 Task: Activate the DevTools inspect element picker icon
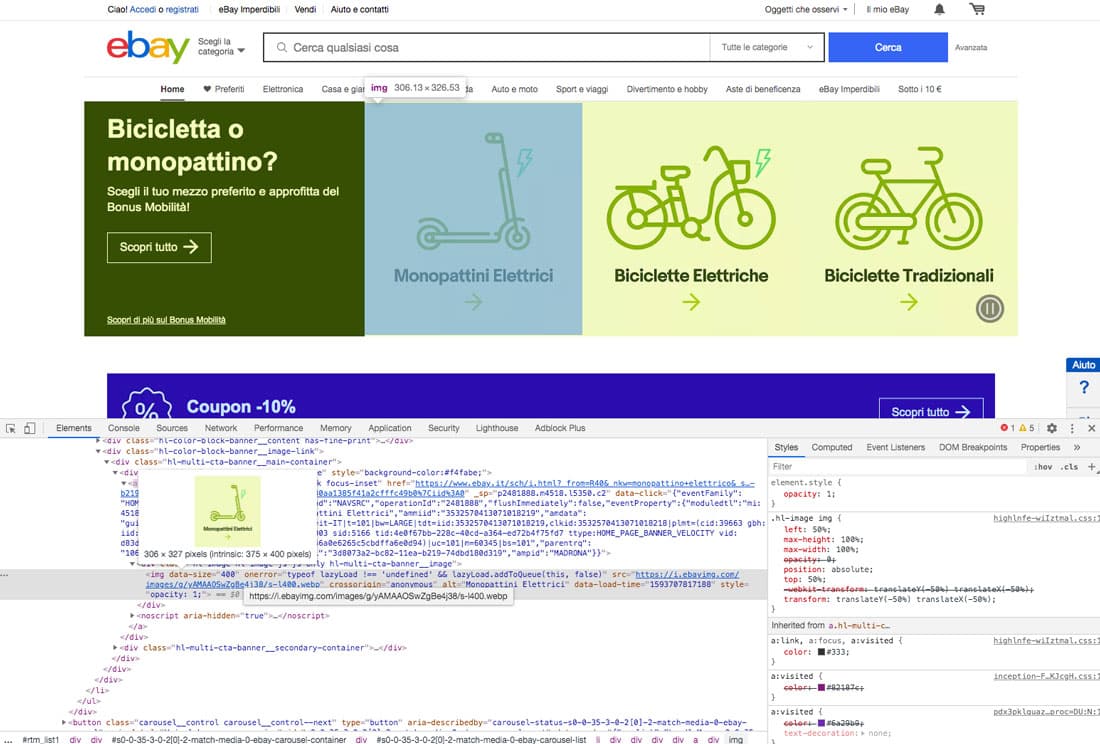click(x=11, y=428)
